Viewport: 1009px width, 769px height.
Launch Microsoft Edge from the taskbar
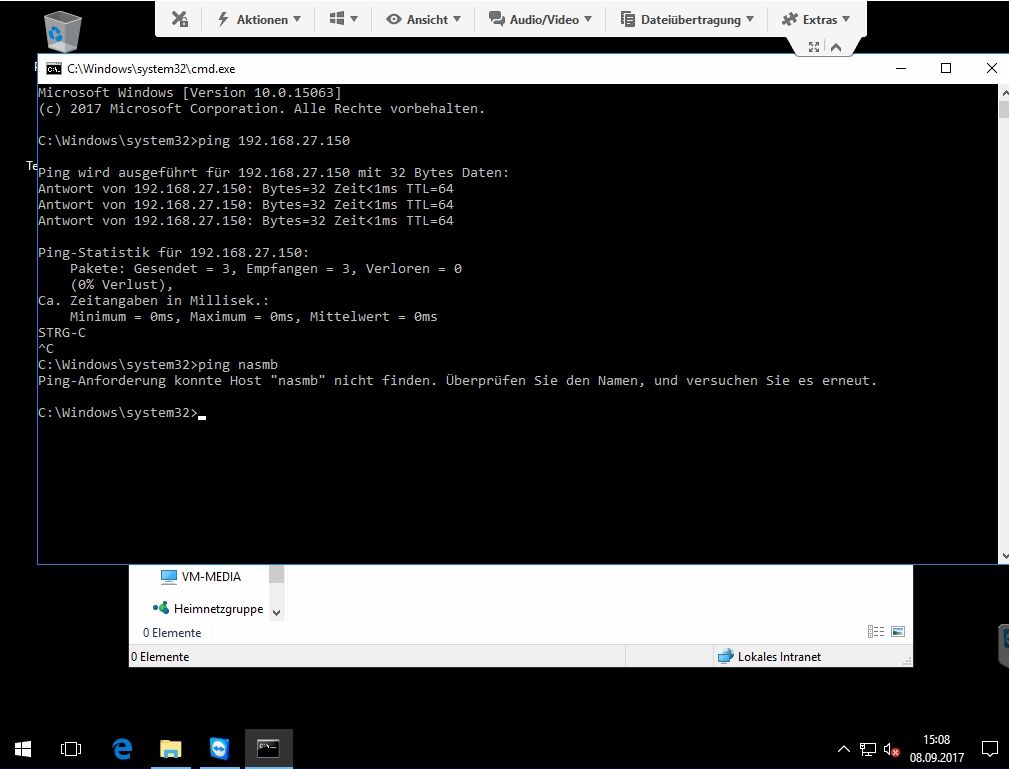tap(122, 749)
